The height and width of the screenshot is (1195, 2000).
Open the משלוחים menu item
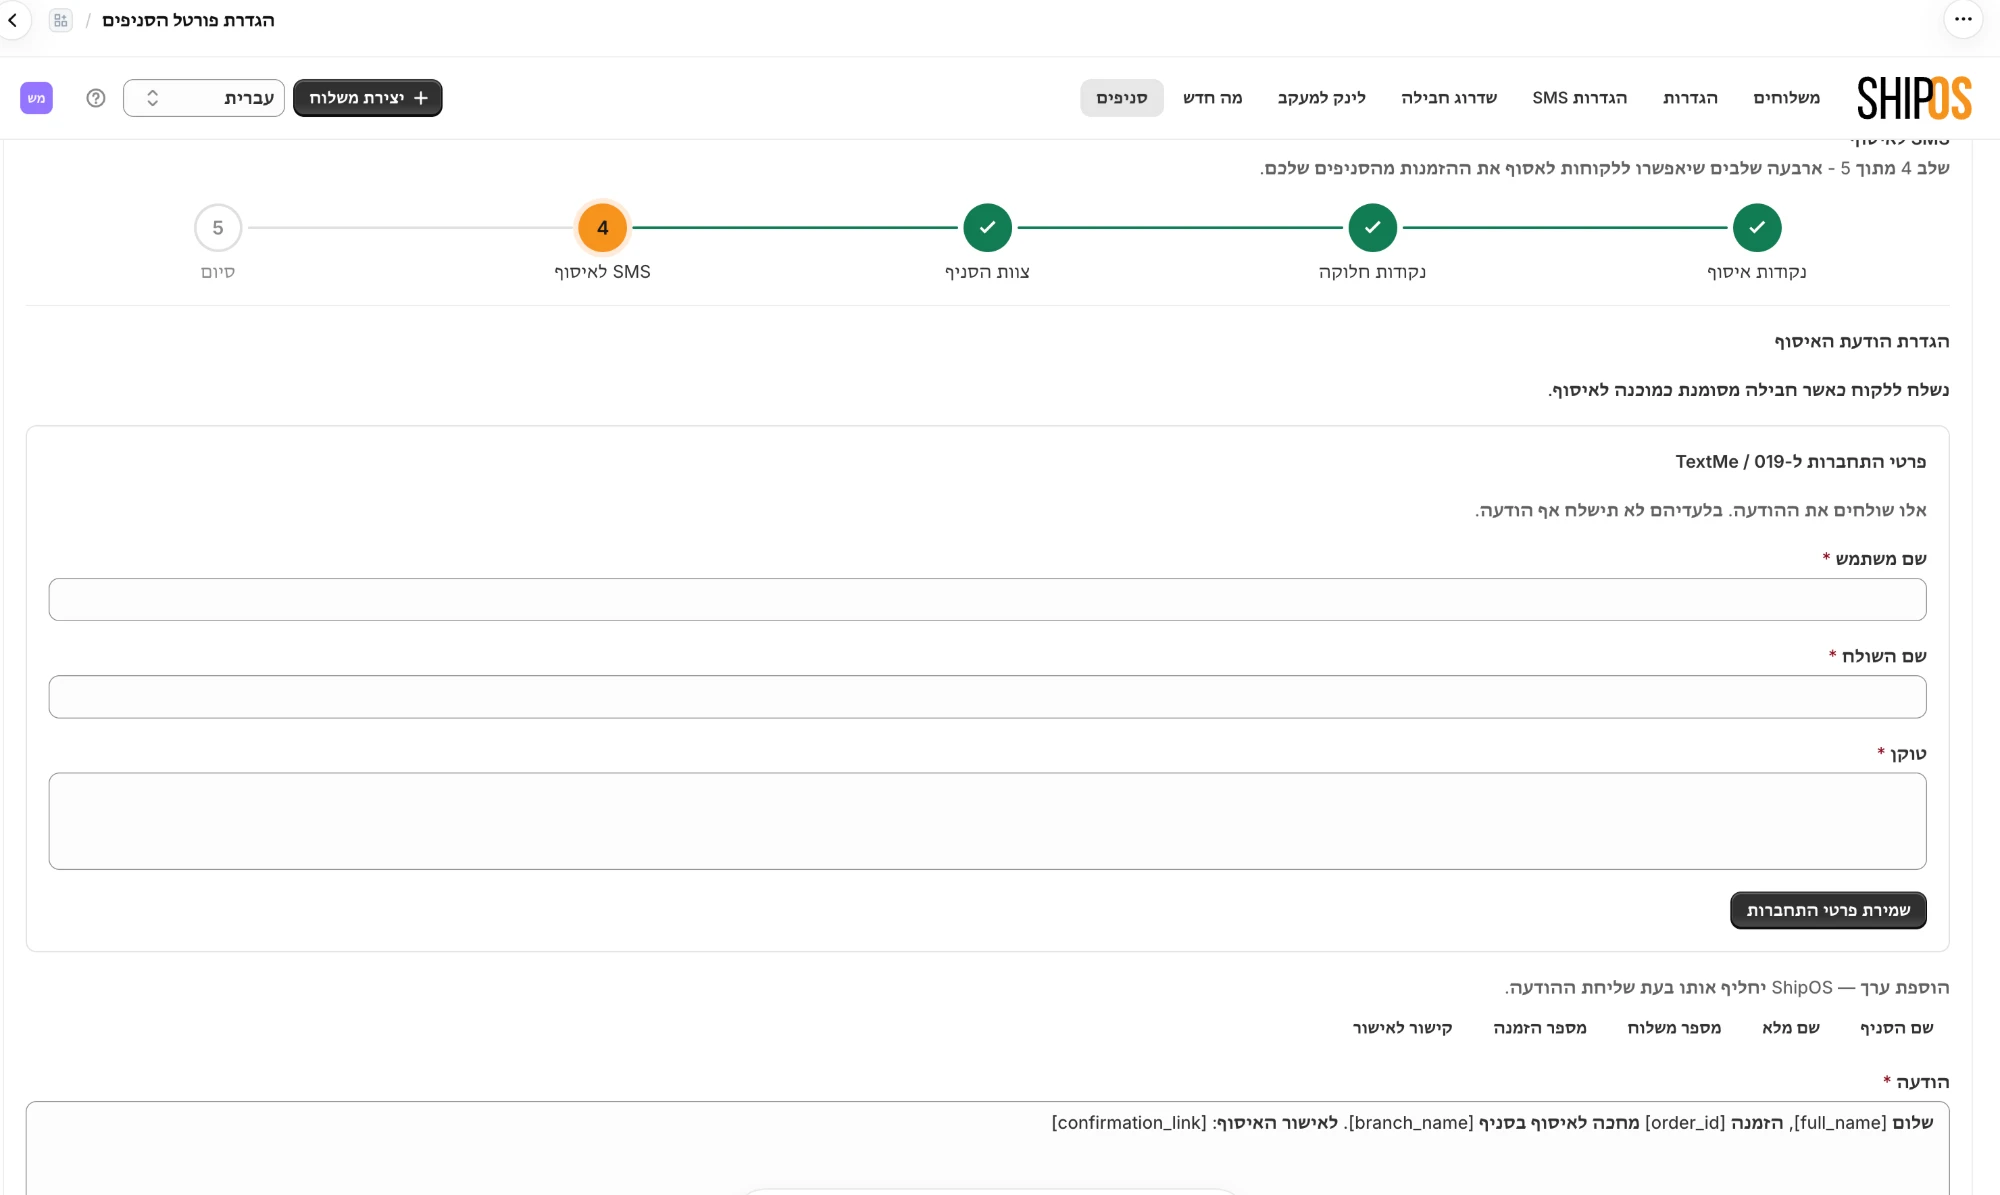(1787, 98)
